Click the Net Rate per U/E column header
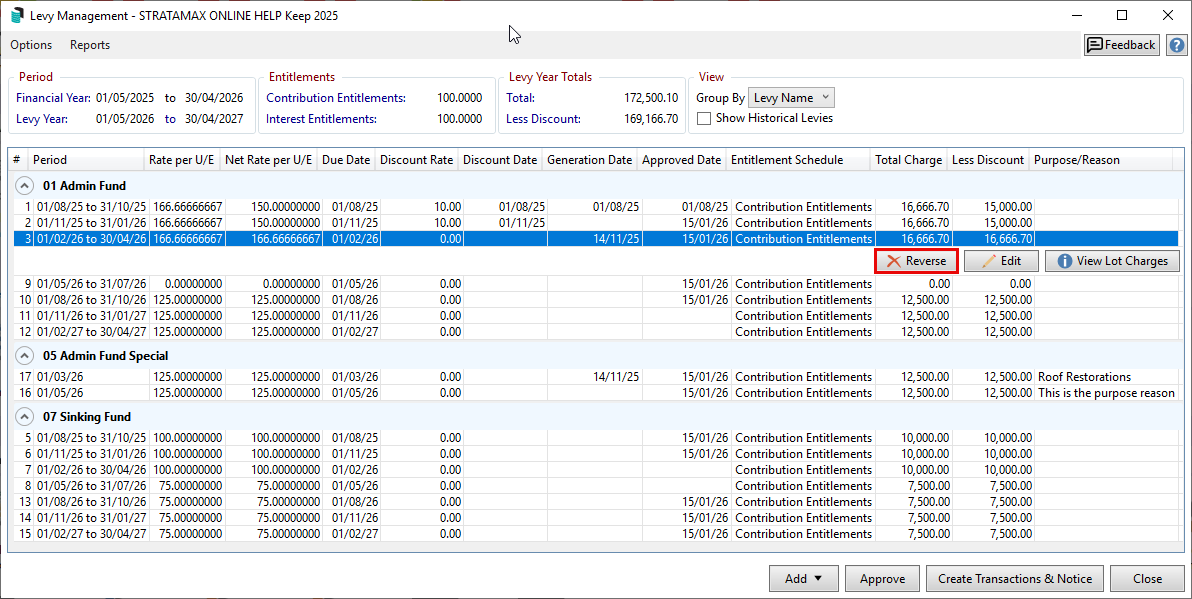This screenshot has height=599, width=1192. [x=268, y=160]
